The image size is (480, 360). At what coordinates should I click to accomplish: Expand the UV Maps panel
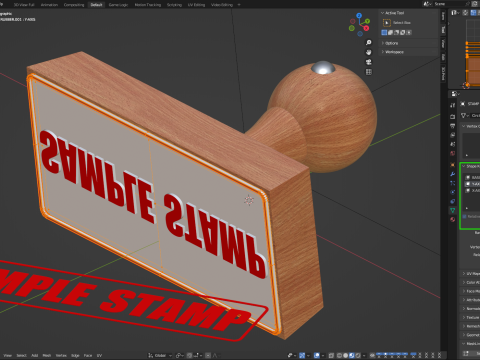471,273
